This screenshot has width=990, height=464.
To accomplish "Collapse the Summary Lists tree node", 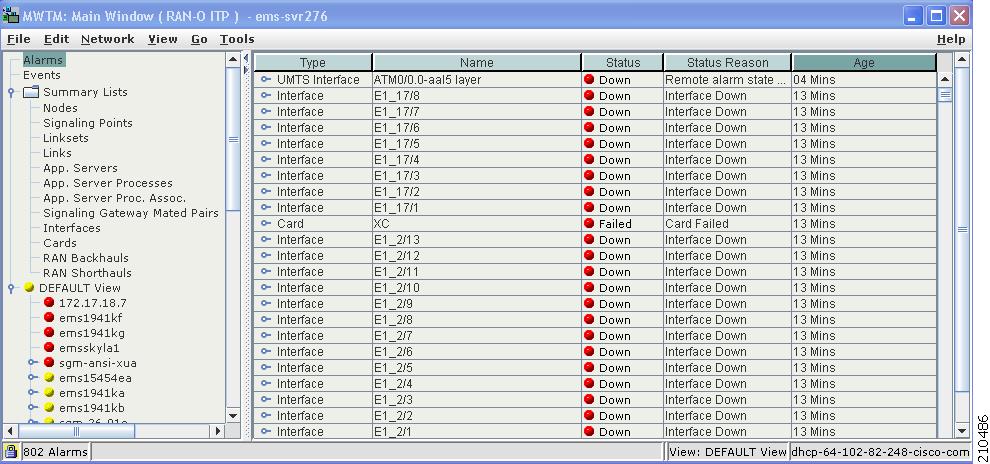I will point(11,93).
